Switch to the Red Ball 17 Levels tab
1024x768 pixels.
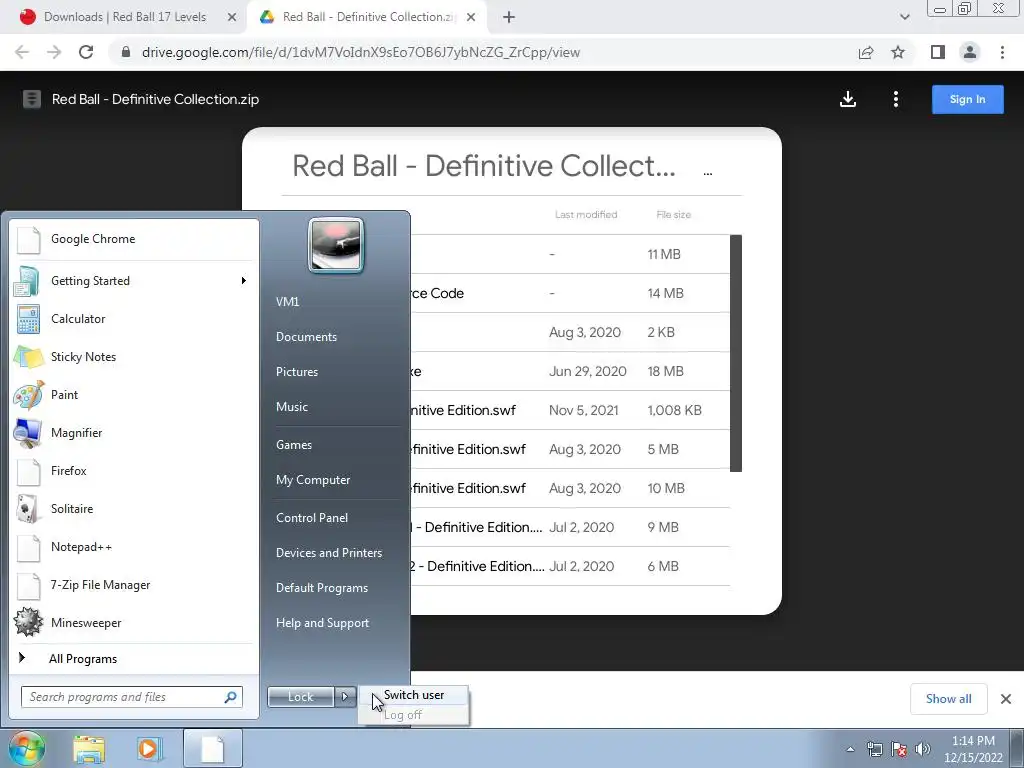click(124, 17)
